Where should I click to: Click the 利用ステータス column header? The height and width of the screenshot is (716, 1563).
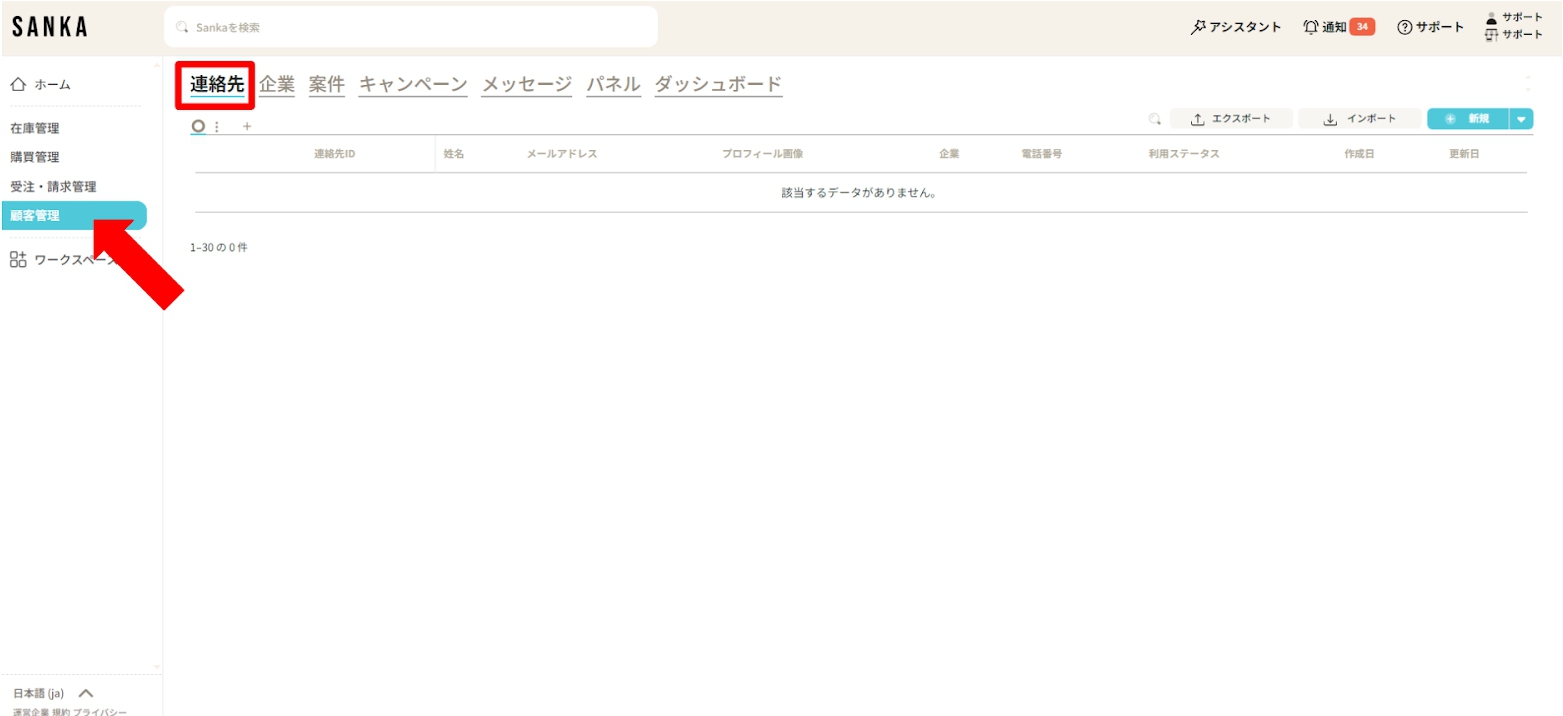pos(1184,154)
